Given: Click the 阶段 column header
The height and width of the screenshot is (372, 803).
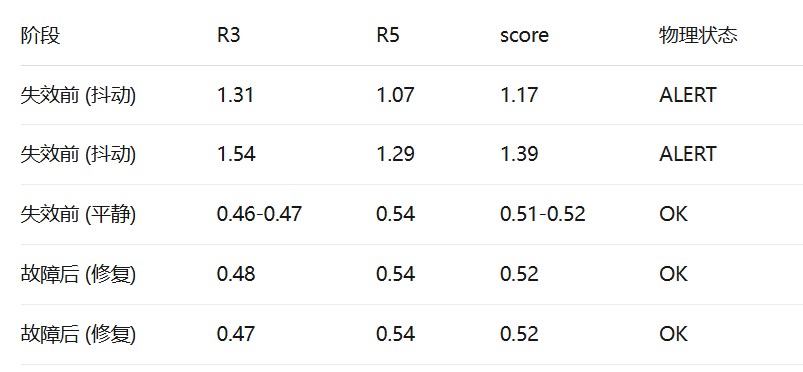Looking at the screenshot, I should [x=40, y=35].
